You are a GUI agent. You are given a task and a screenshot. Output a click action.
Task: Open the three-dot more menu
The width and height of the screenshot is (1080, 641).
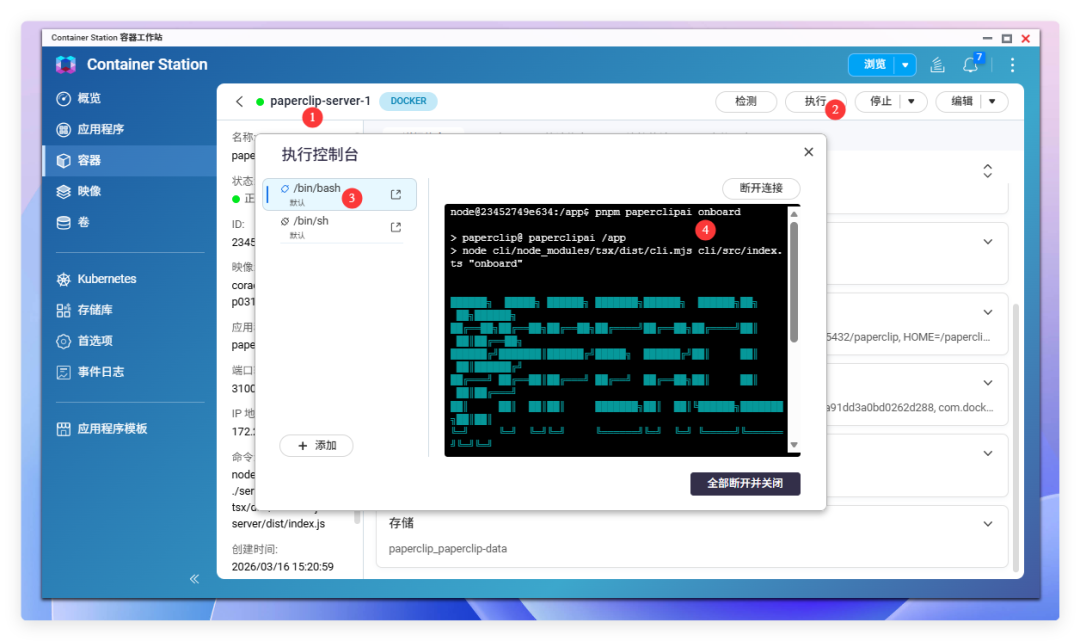pos(1012,65)
